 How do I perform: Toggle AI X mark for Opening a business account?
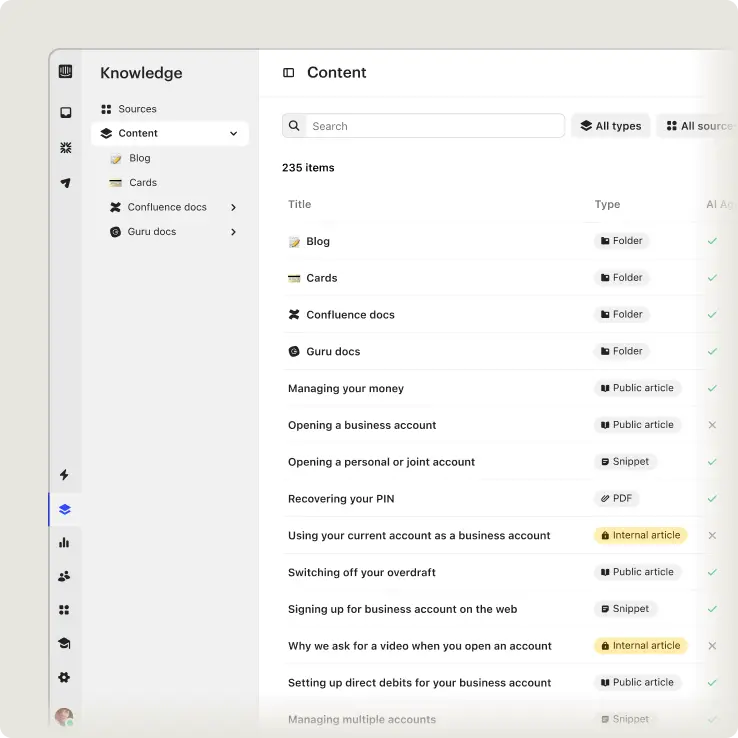click(712, 425)
